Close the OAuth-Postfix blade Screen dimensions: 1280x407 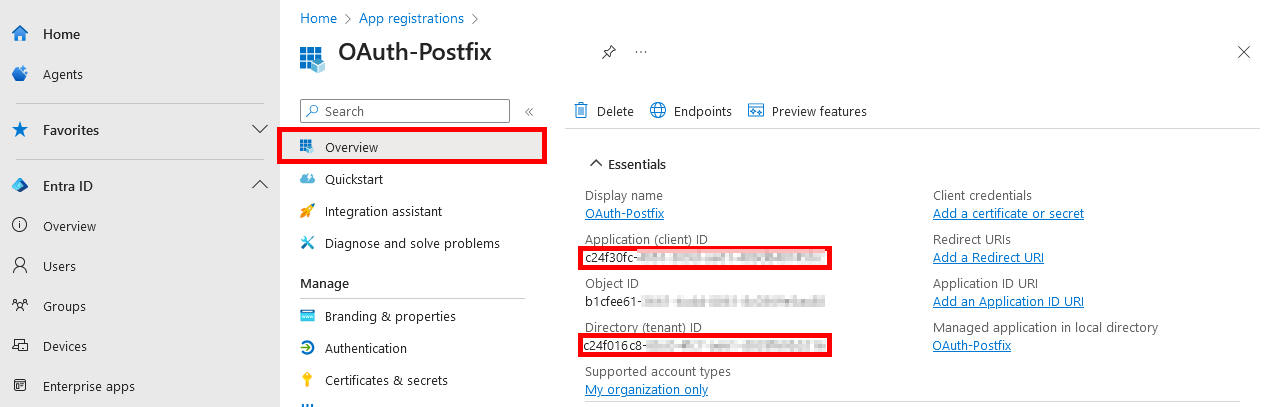pyautogui.click(x=1244, y=52)
